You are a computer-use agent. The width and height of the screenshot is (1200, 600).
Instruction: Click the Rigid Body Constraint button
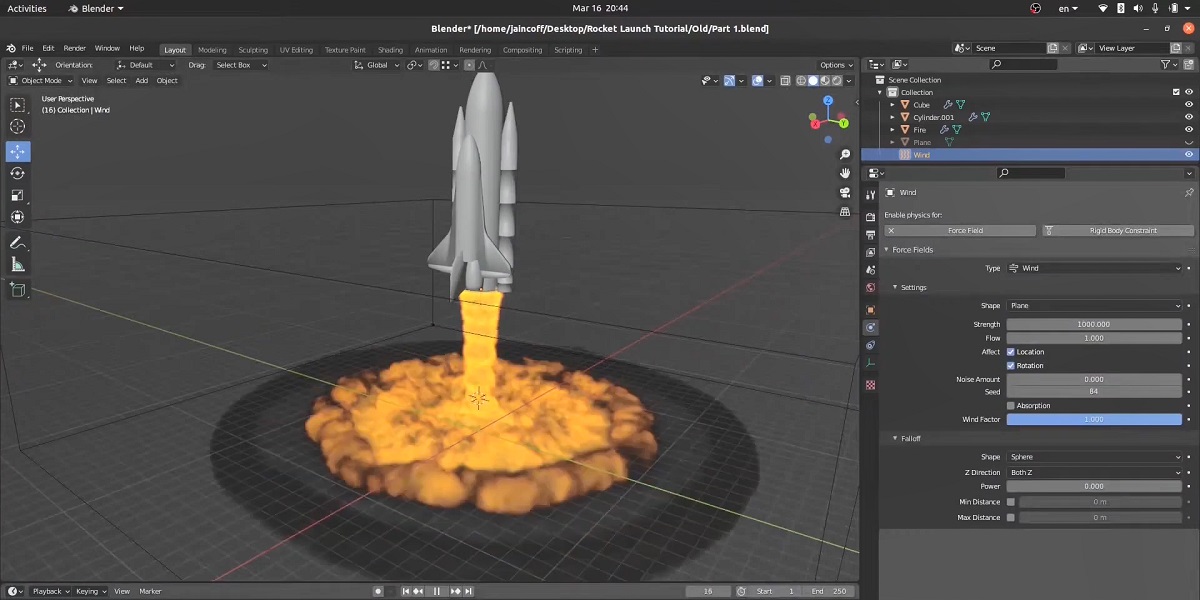[1117, 230]
